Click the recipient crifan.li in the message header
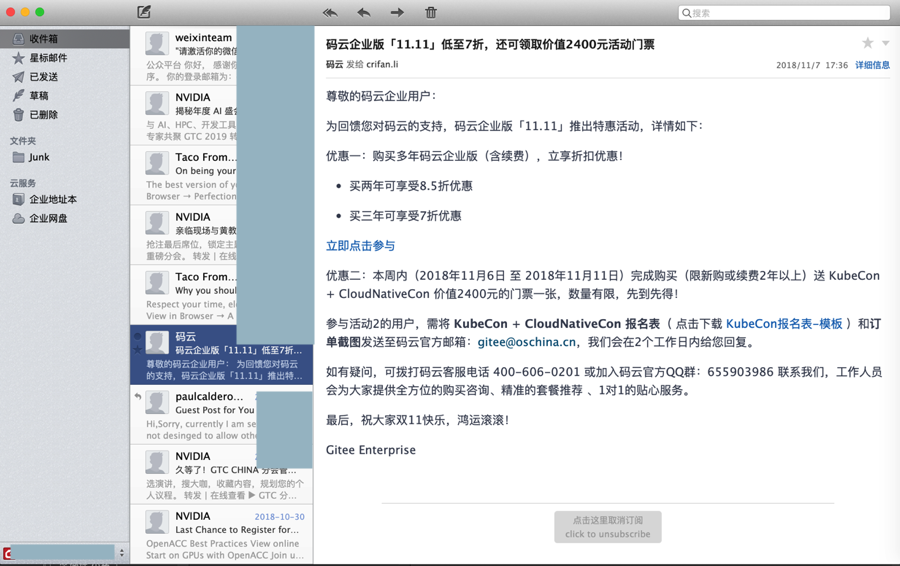 tap(382, 64)
